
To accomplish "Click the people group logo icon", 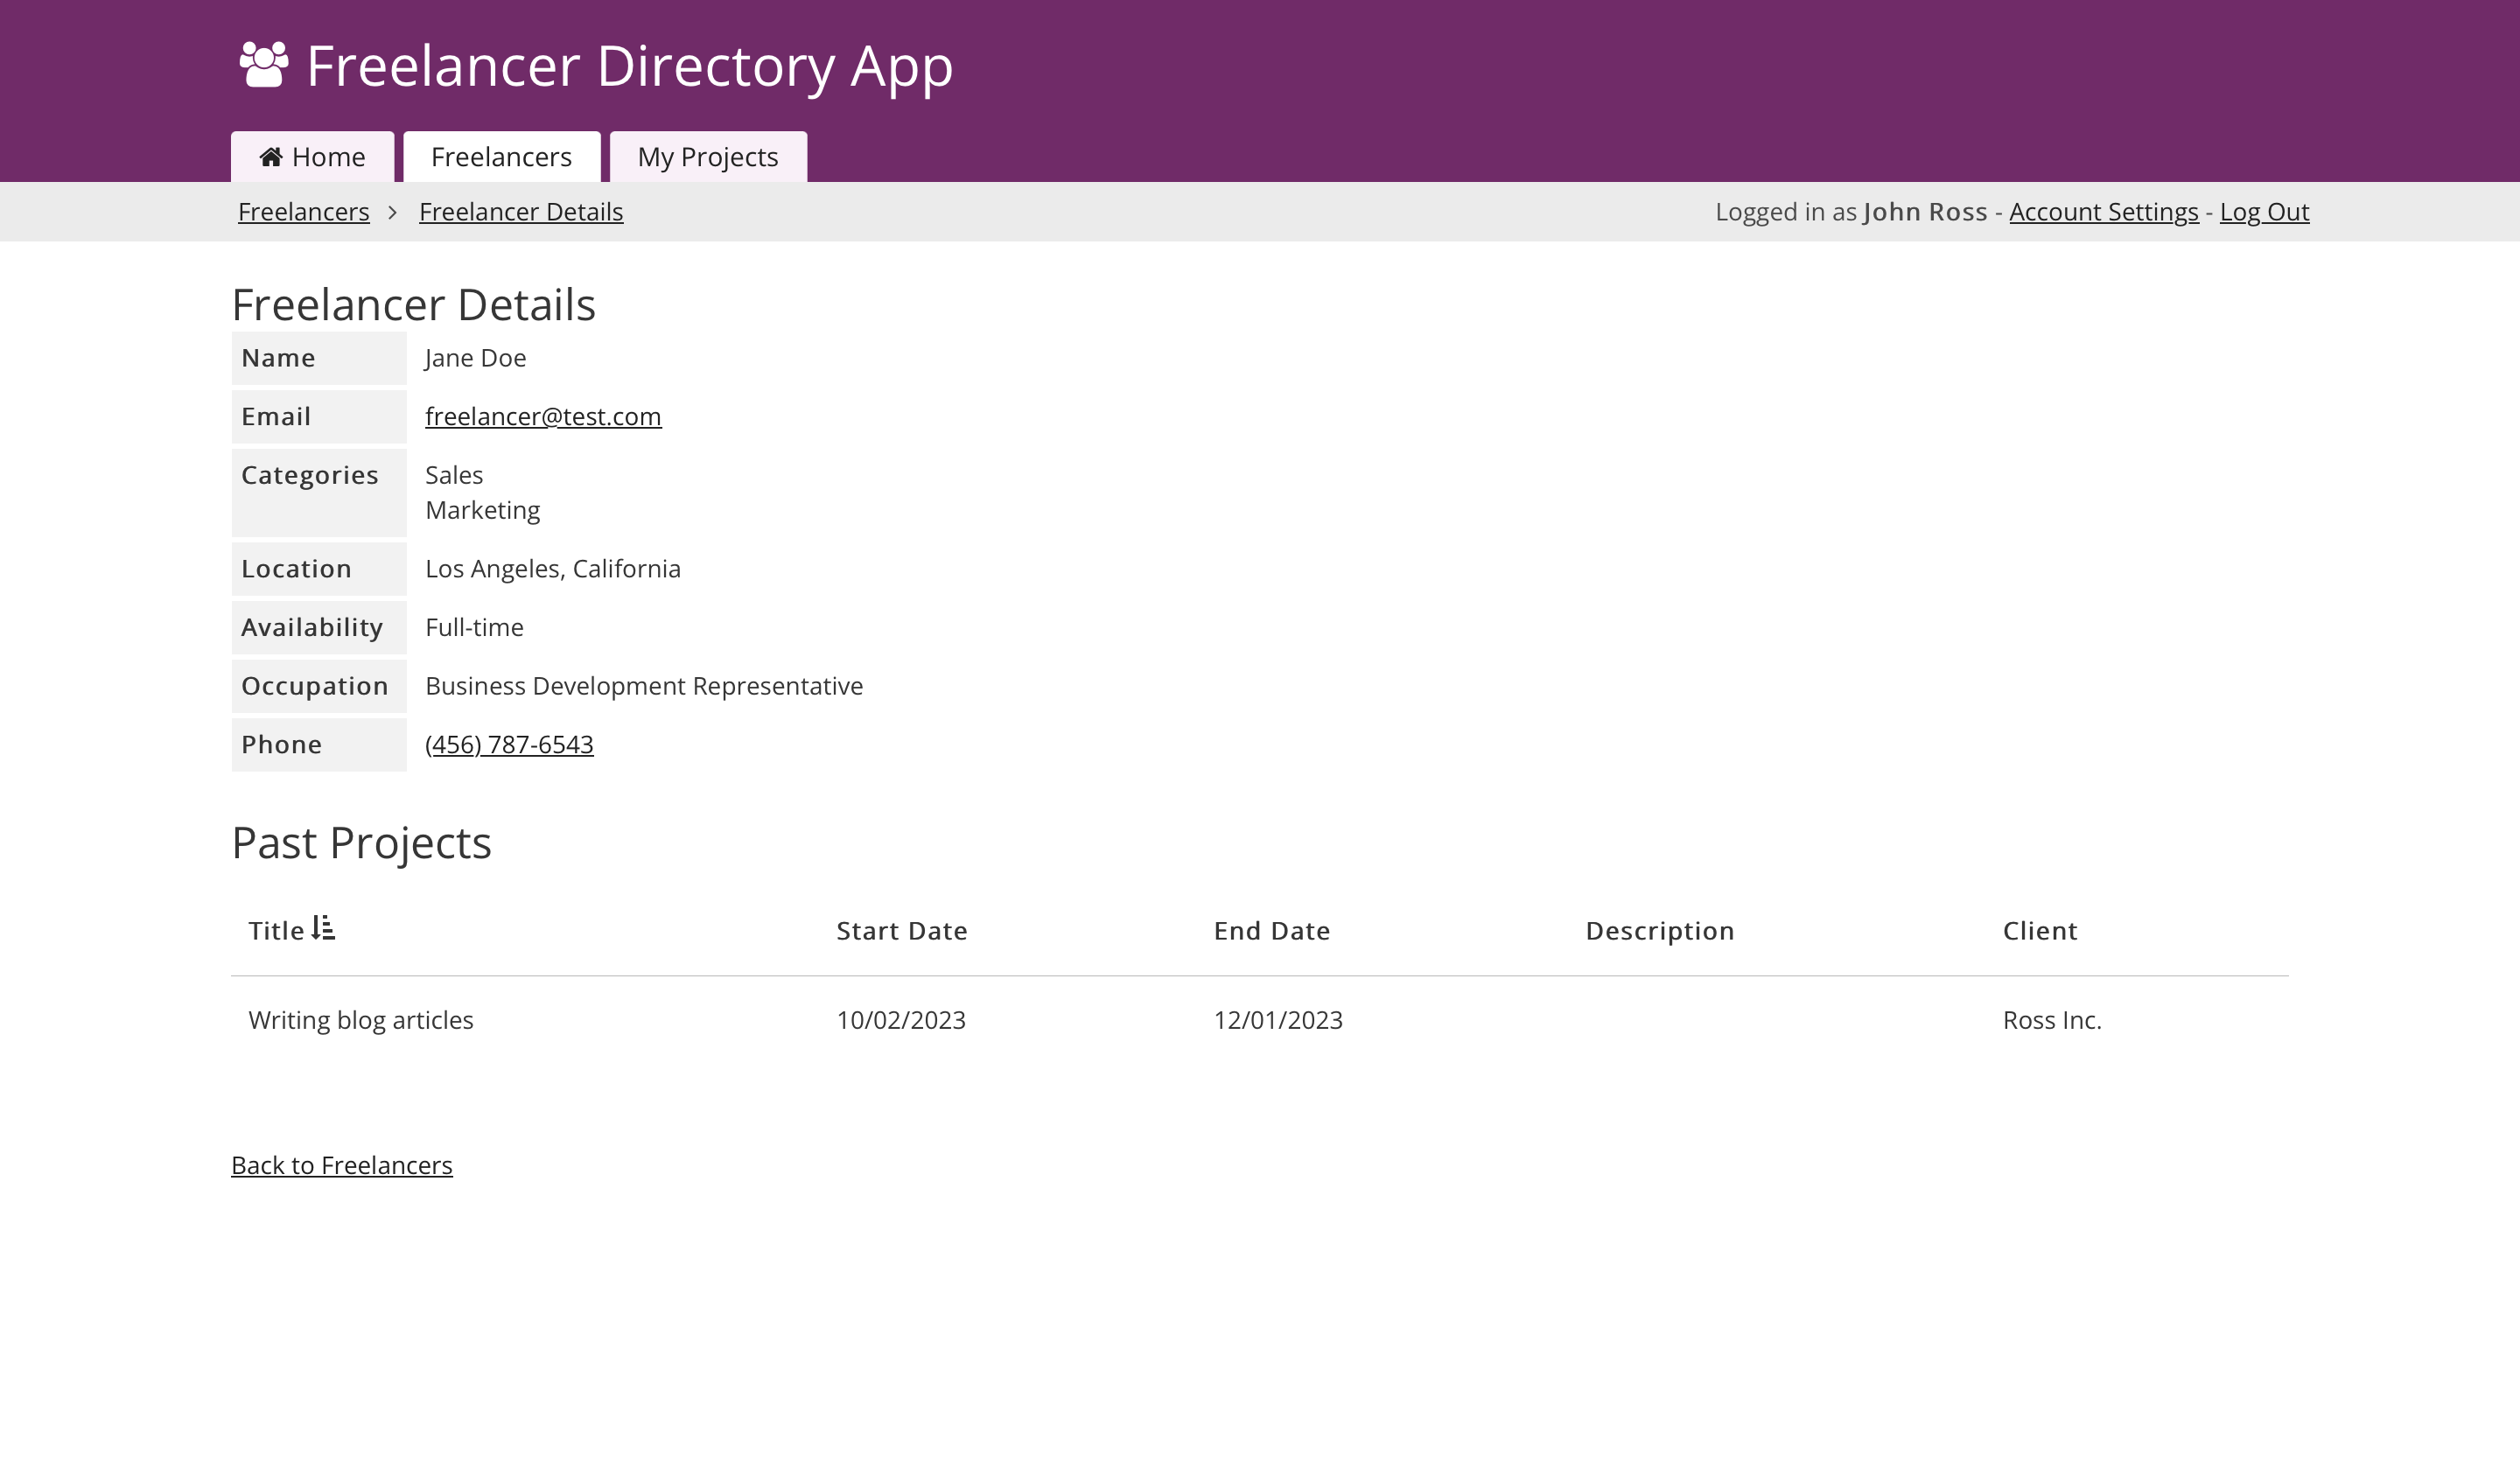I will click(x=264, y=65).
